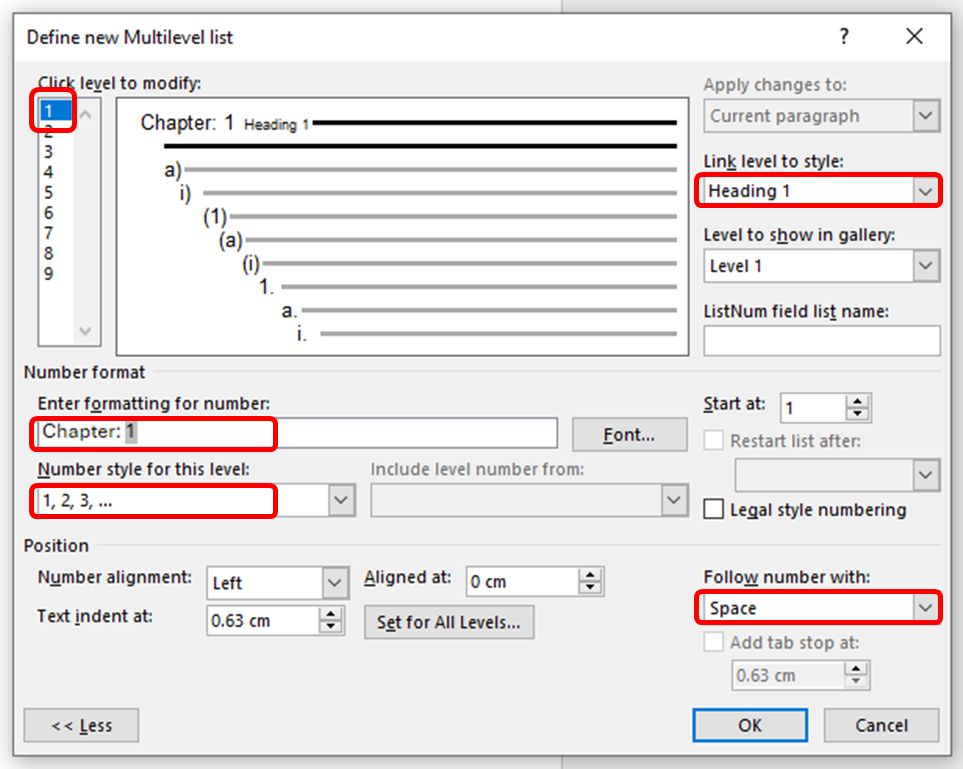Open the Link level to style dropdown

point(926,190)
